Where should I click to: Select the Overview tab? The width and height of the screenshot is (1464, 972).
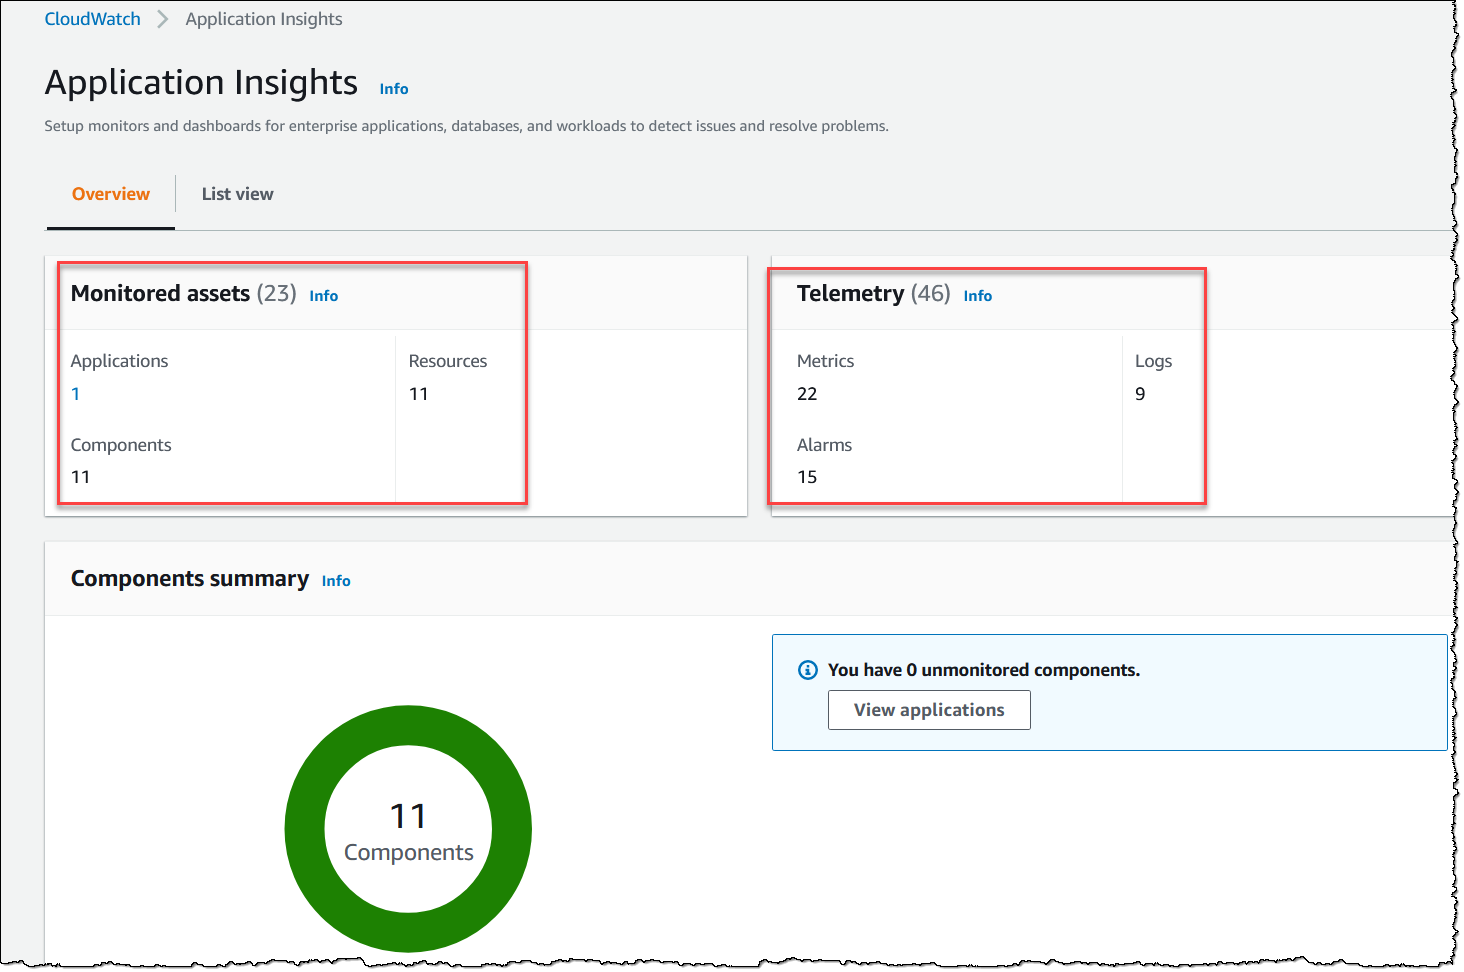point(110,193)
